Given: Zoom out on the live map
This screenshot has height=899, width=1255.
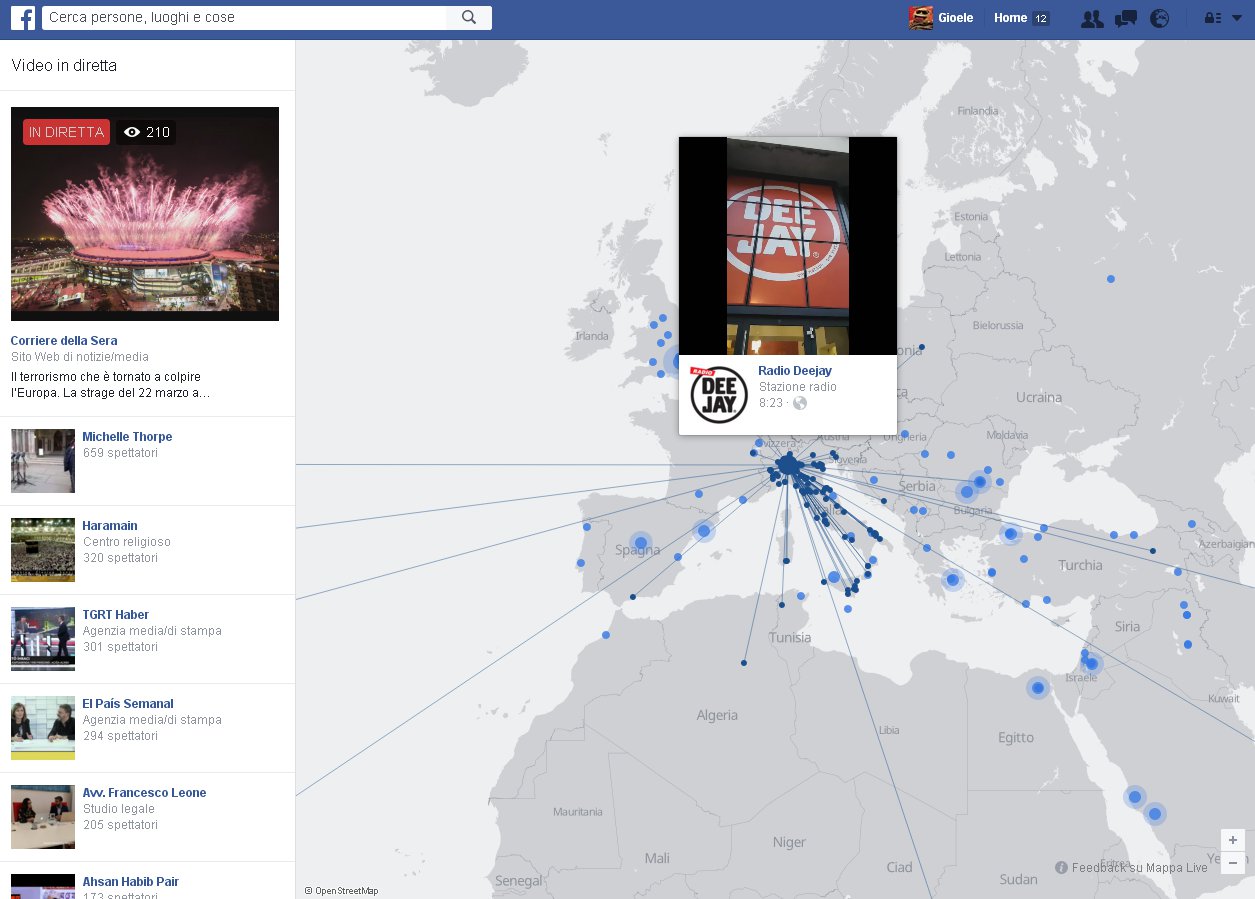Looking at the screenshot, I should coord(1233,862).
